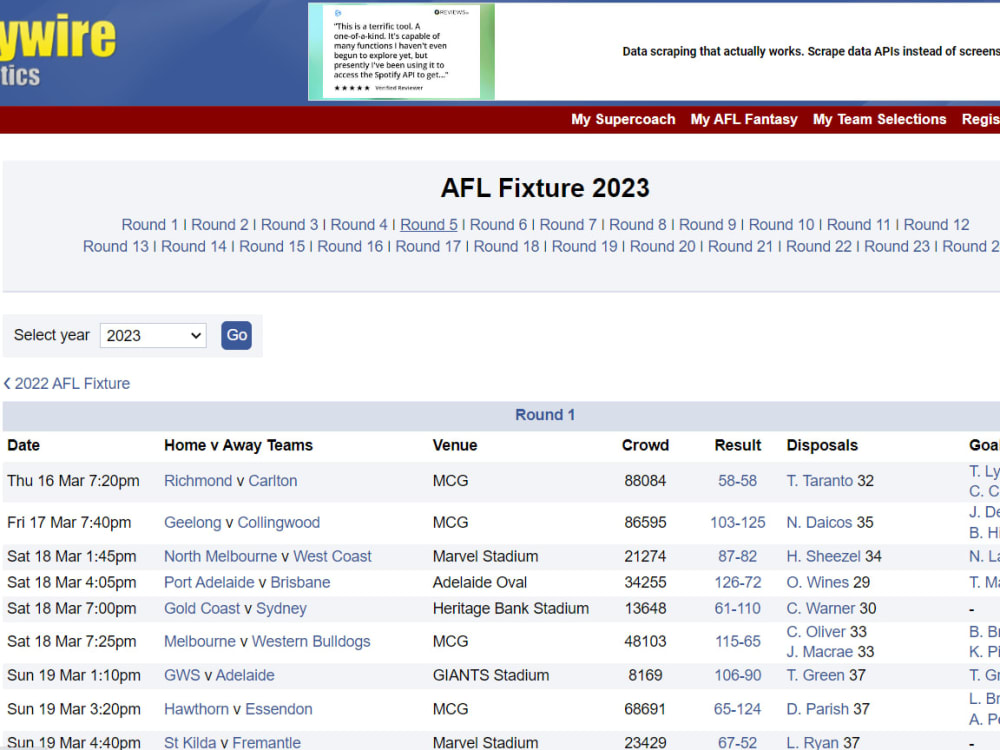
Task: Open the 58-58 match result
Action: 737,481
